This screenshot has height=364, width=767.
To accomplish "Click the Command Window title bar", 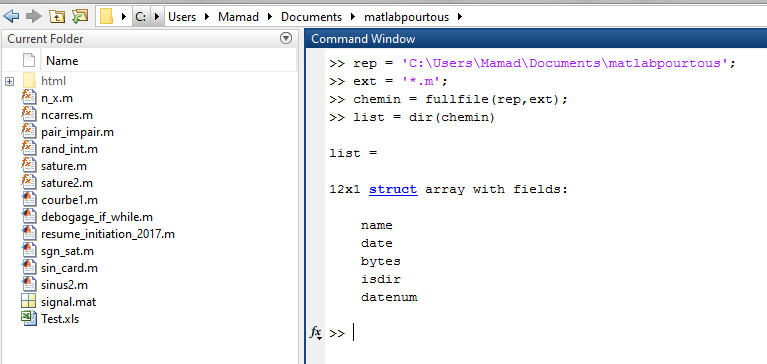I will pos(536,39).
